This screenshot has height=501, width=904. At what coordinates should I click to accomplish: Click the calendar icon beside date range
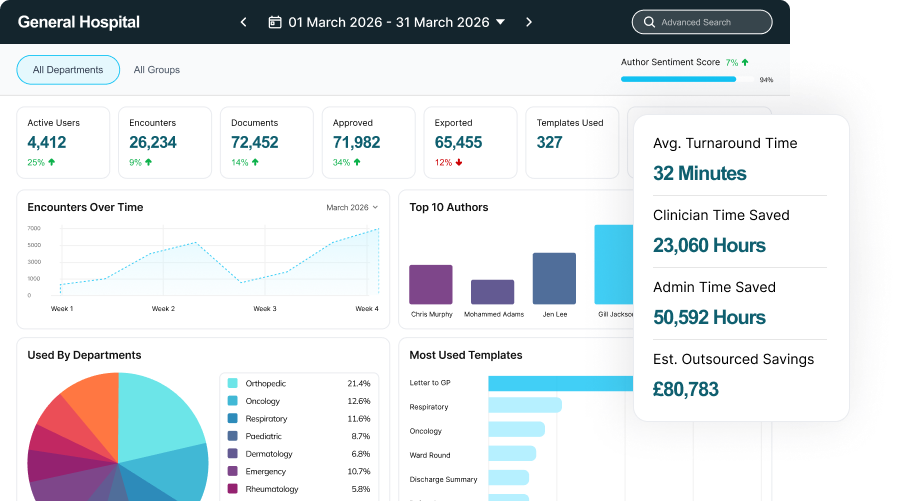tap(275, 22)
